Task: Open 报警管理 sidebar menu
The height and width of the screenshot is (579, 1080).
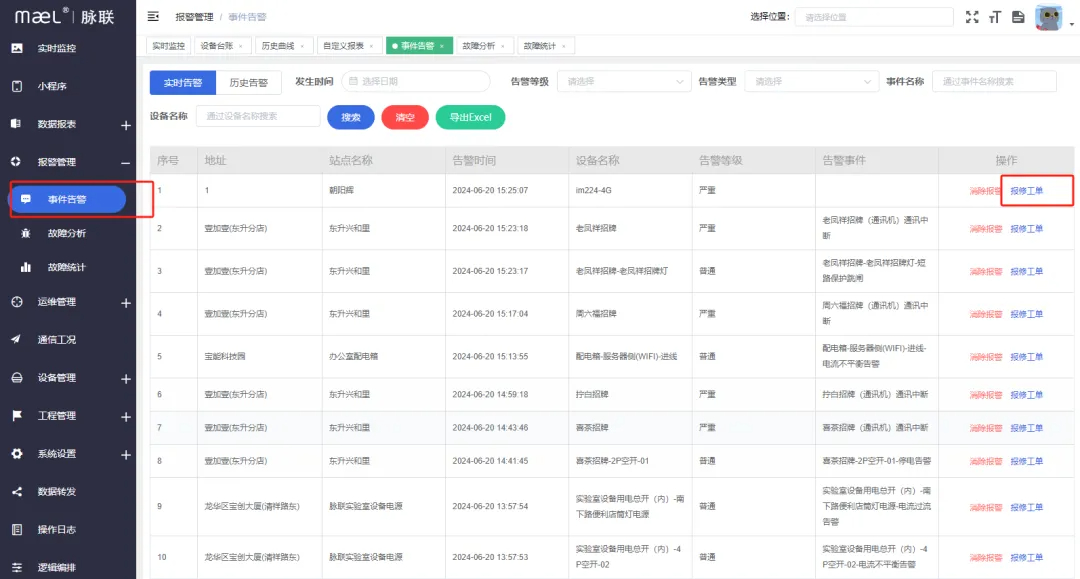Action: click(56, 162)
